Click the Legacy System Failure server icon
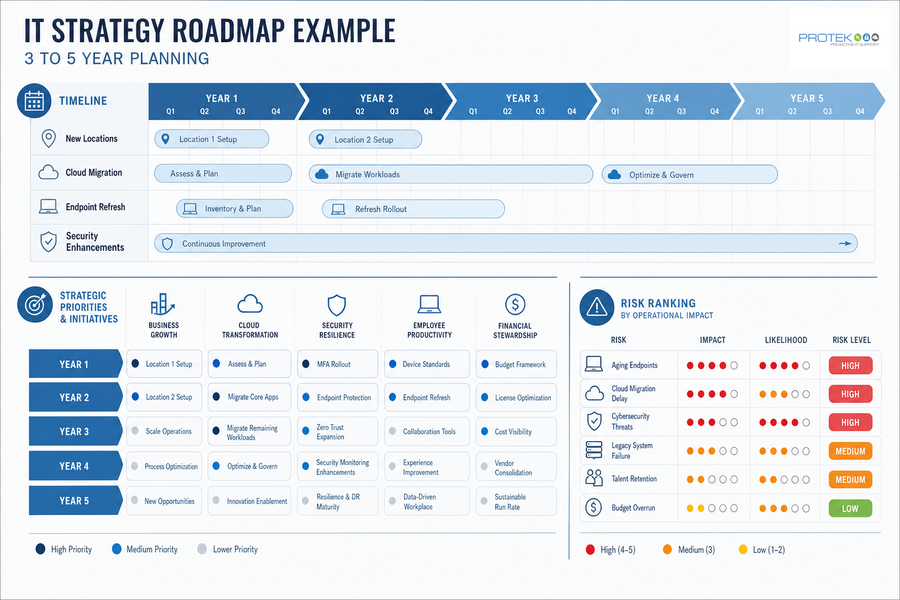This screenshot has width=900, height=600. point(594,450)
